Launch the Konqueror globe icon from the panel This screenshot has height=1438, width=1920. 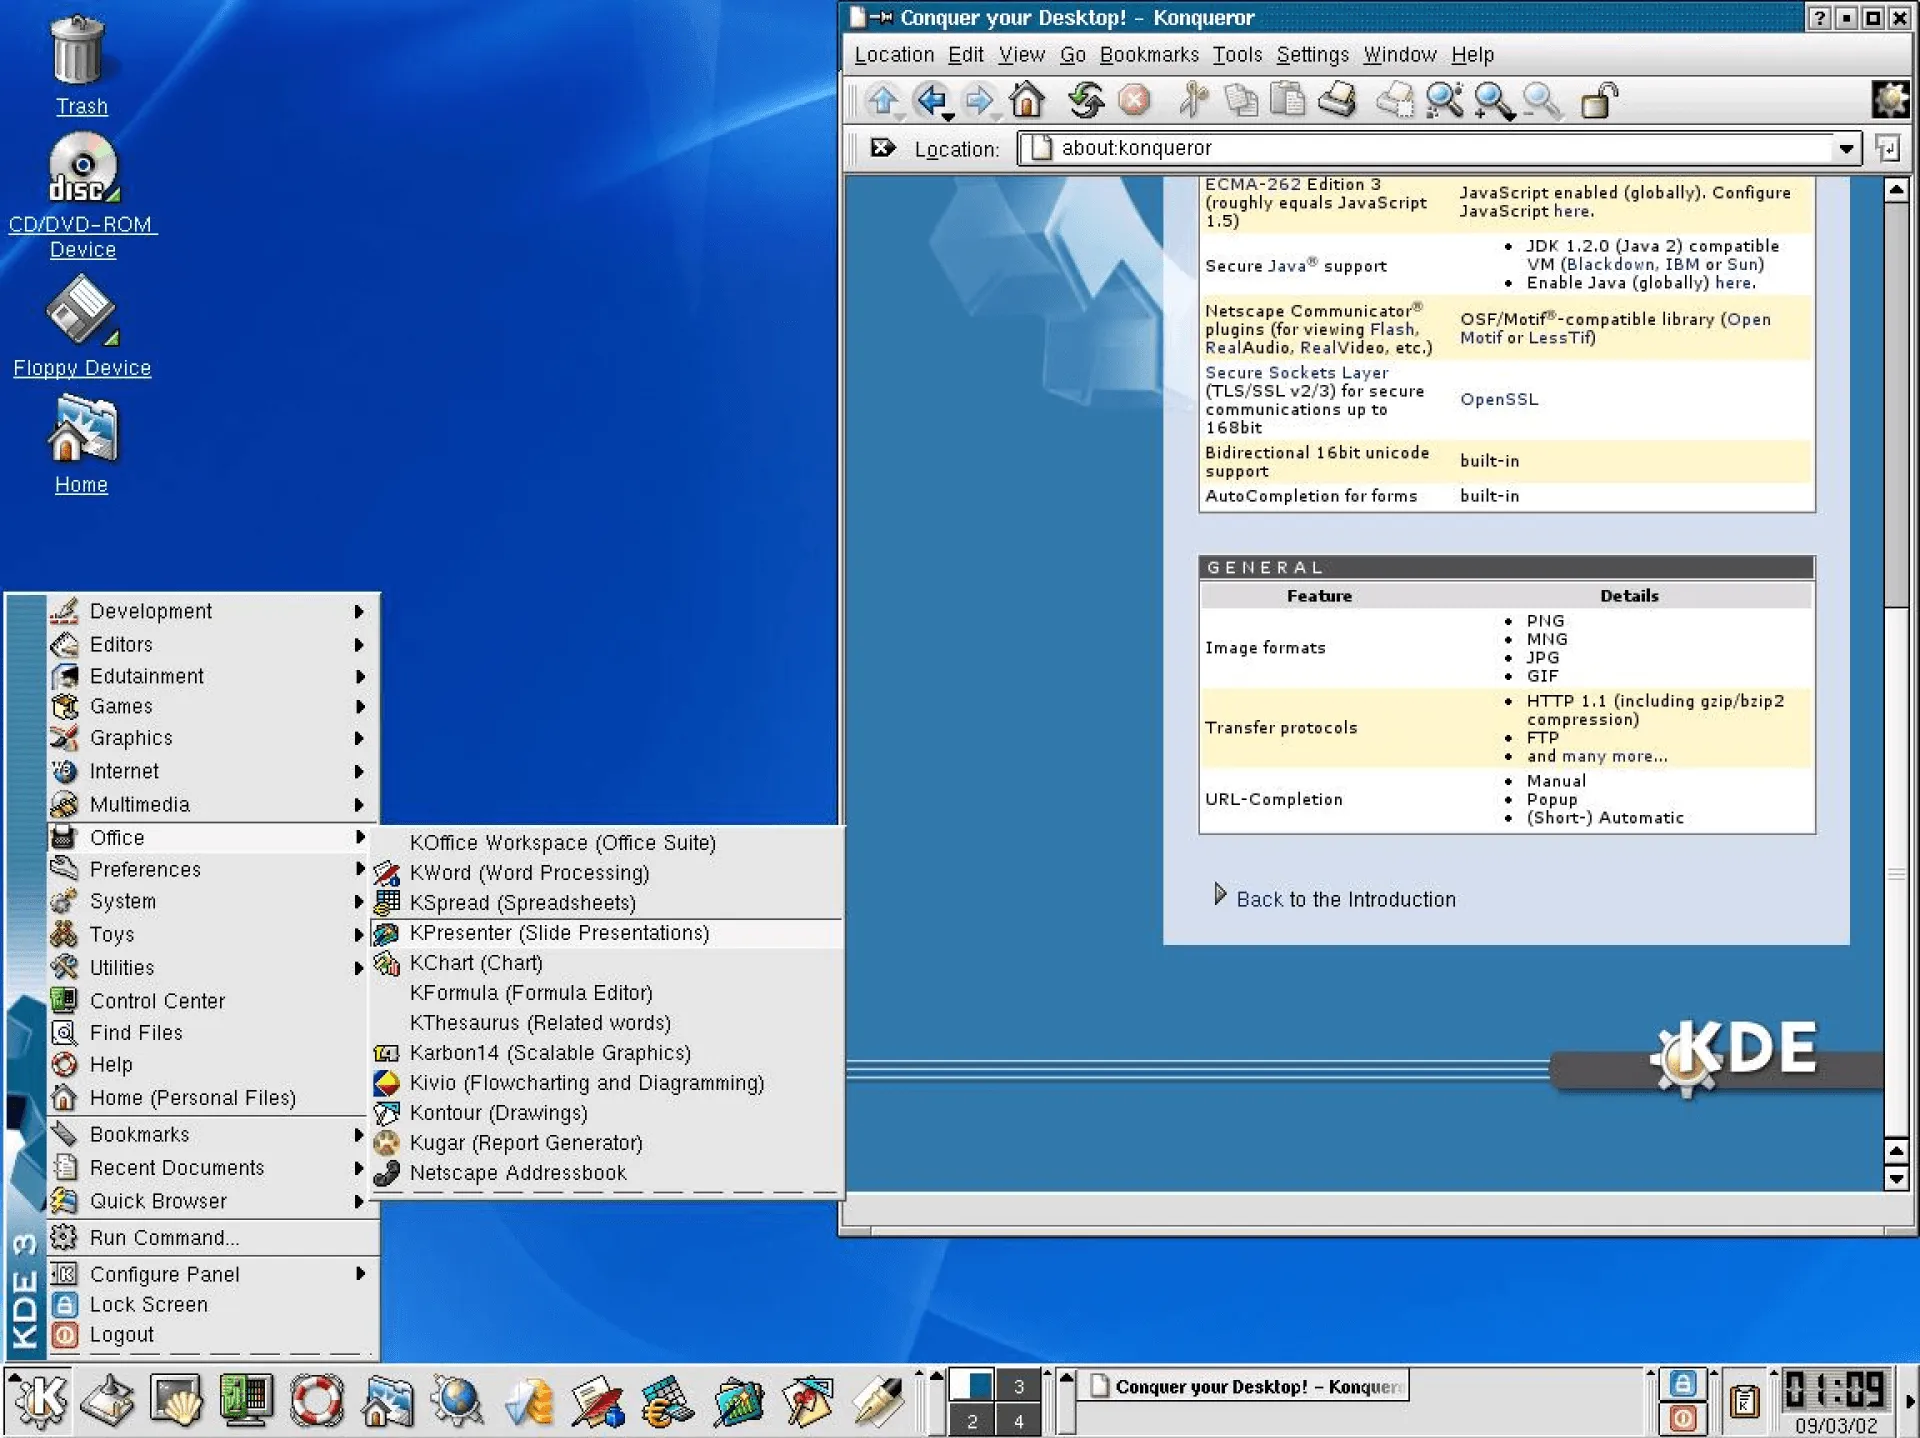[455, 1400]
